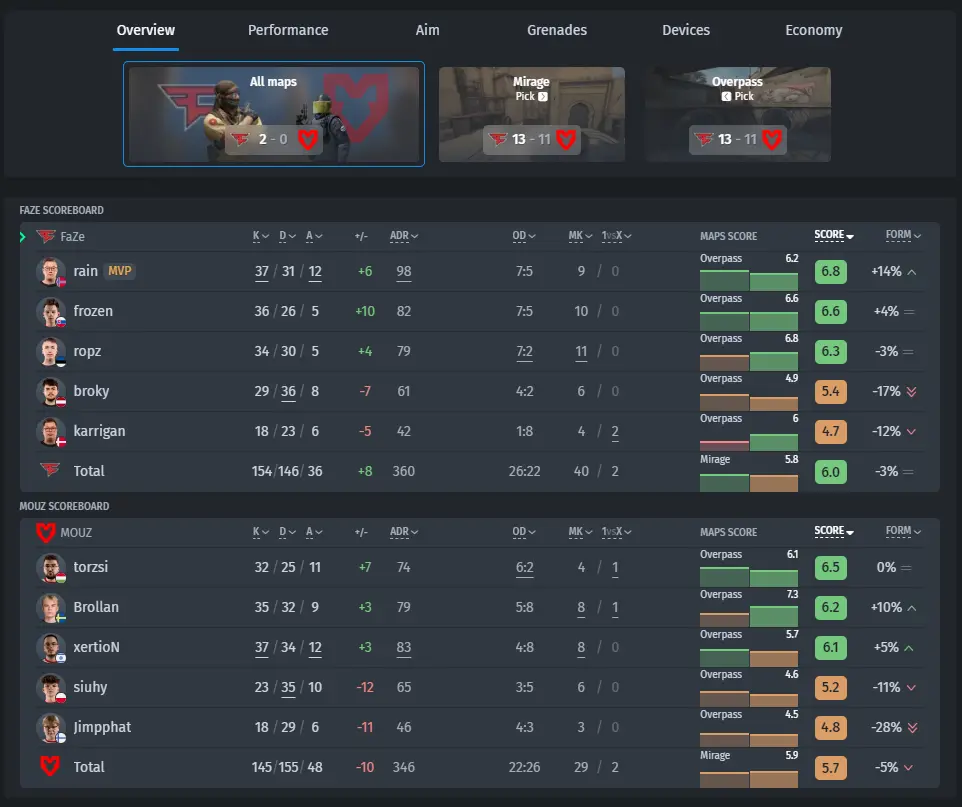Viewport: 962px width, 807px height.
Task: Click the up-arrow form icon beside Brollan's +10%
Action: click(x=912, y=608)
